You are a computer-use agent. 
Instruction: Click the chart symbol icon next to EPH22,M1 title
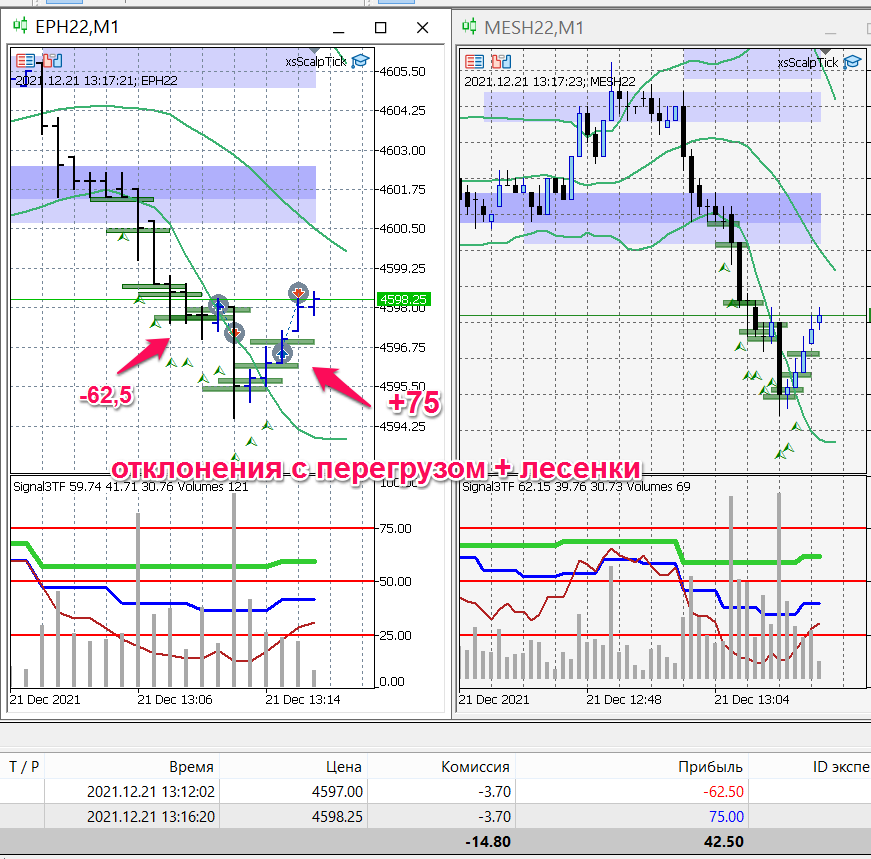pyautogui.click(x=20, y=26)
